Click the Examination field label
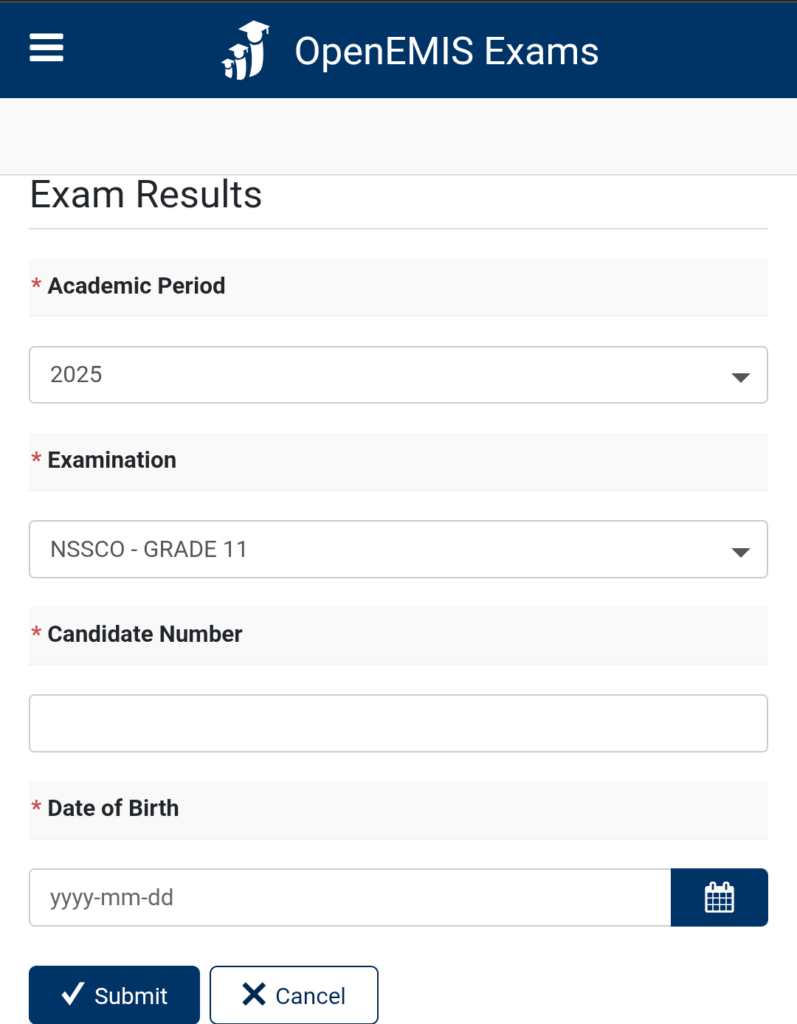The width and height of the screenshot is (797, 1024). point(112,460)
